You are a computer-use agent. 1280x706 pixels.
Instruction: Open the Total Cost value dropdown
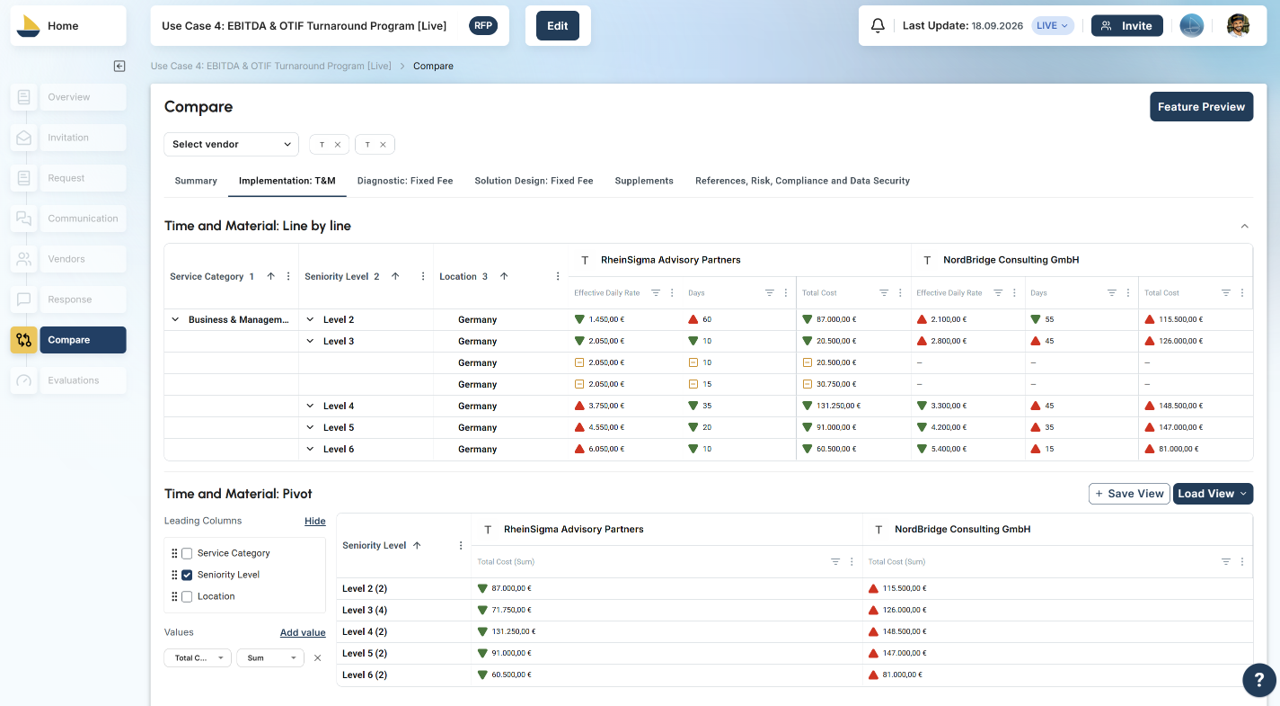[x=198, y=658]
